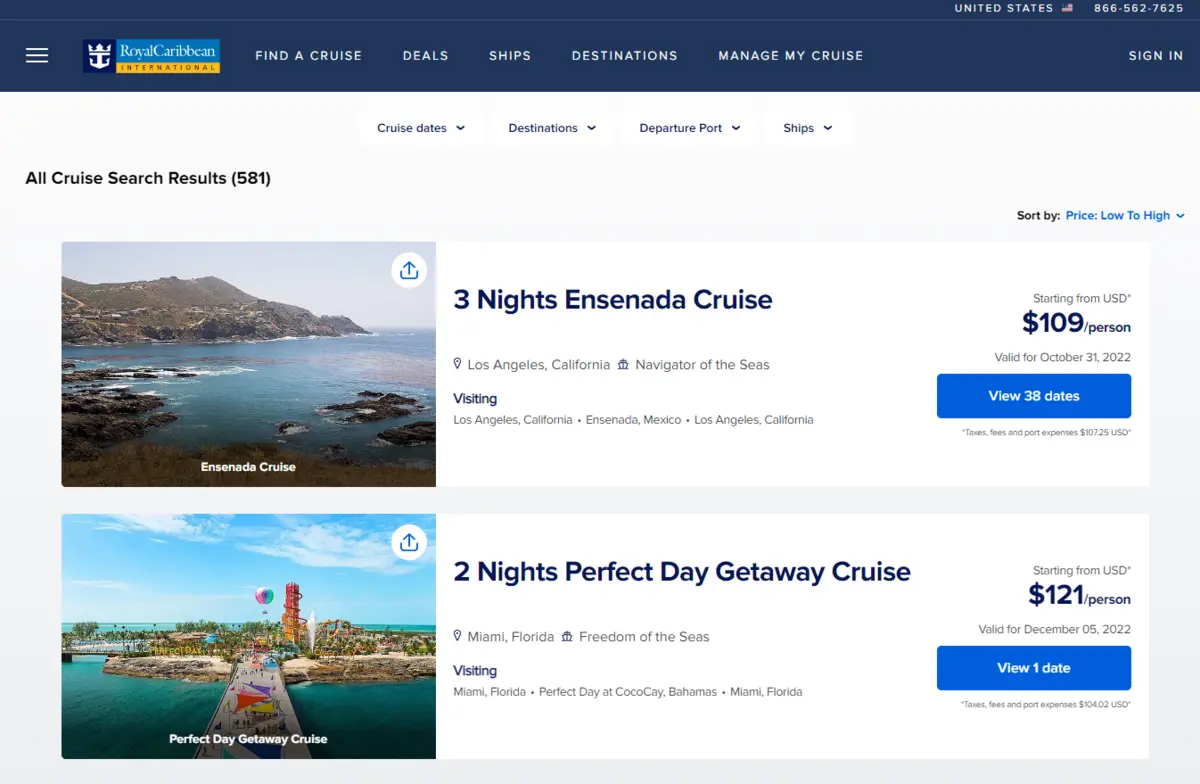Go to the Deals menu item

[x=425, y=56]
